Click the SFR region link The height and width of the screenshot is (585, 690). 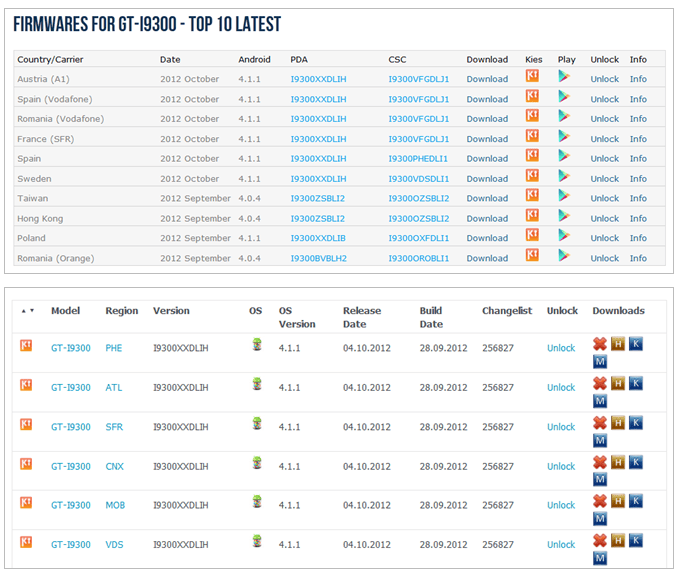pos(114,427)
